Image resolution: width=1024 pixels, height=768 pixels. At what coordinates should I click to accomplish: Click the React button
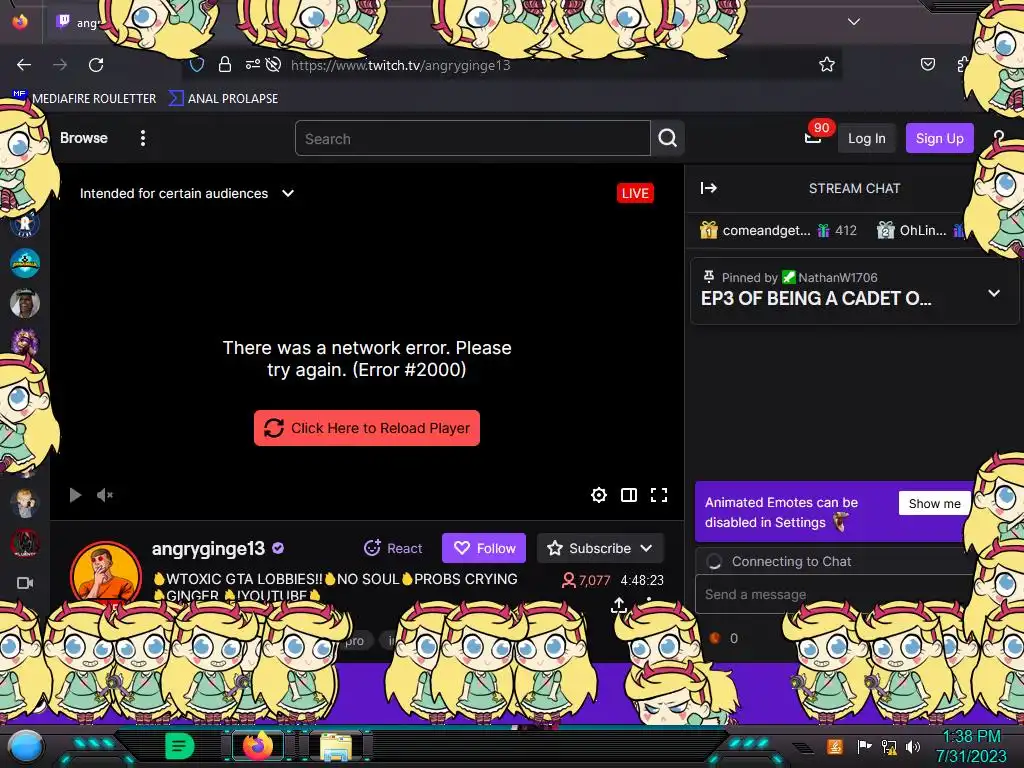tap(393, 549)
